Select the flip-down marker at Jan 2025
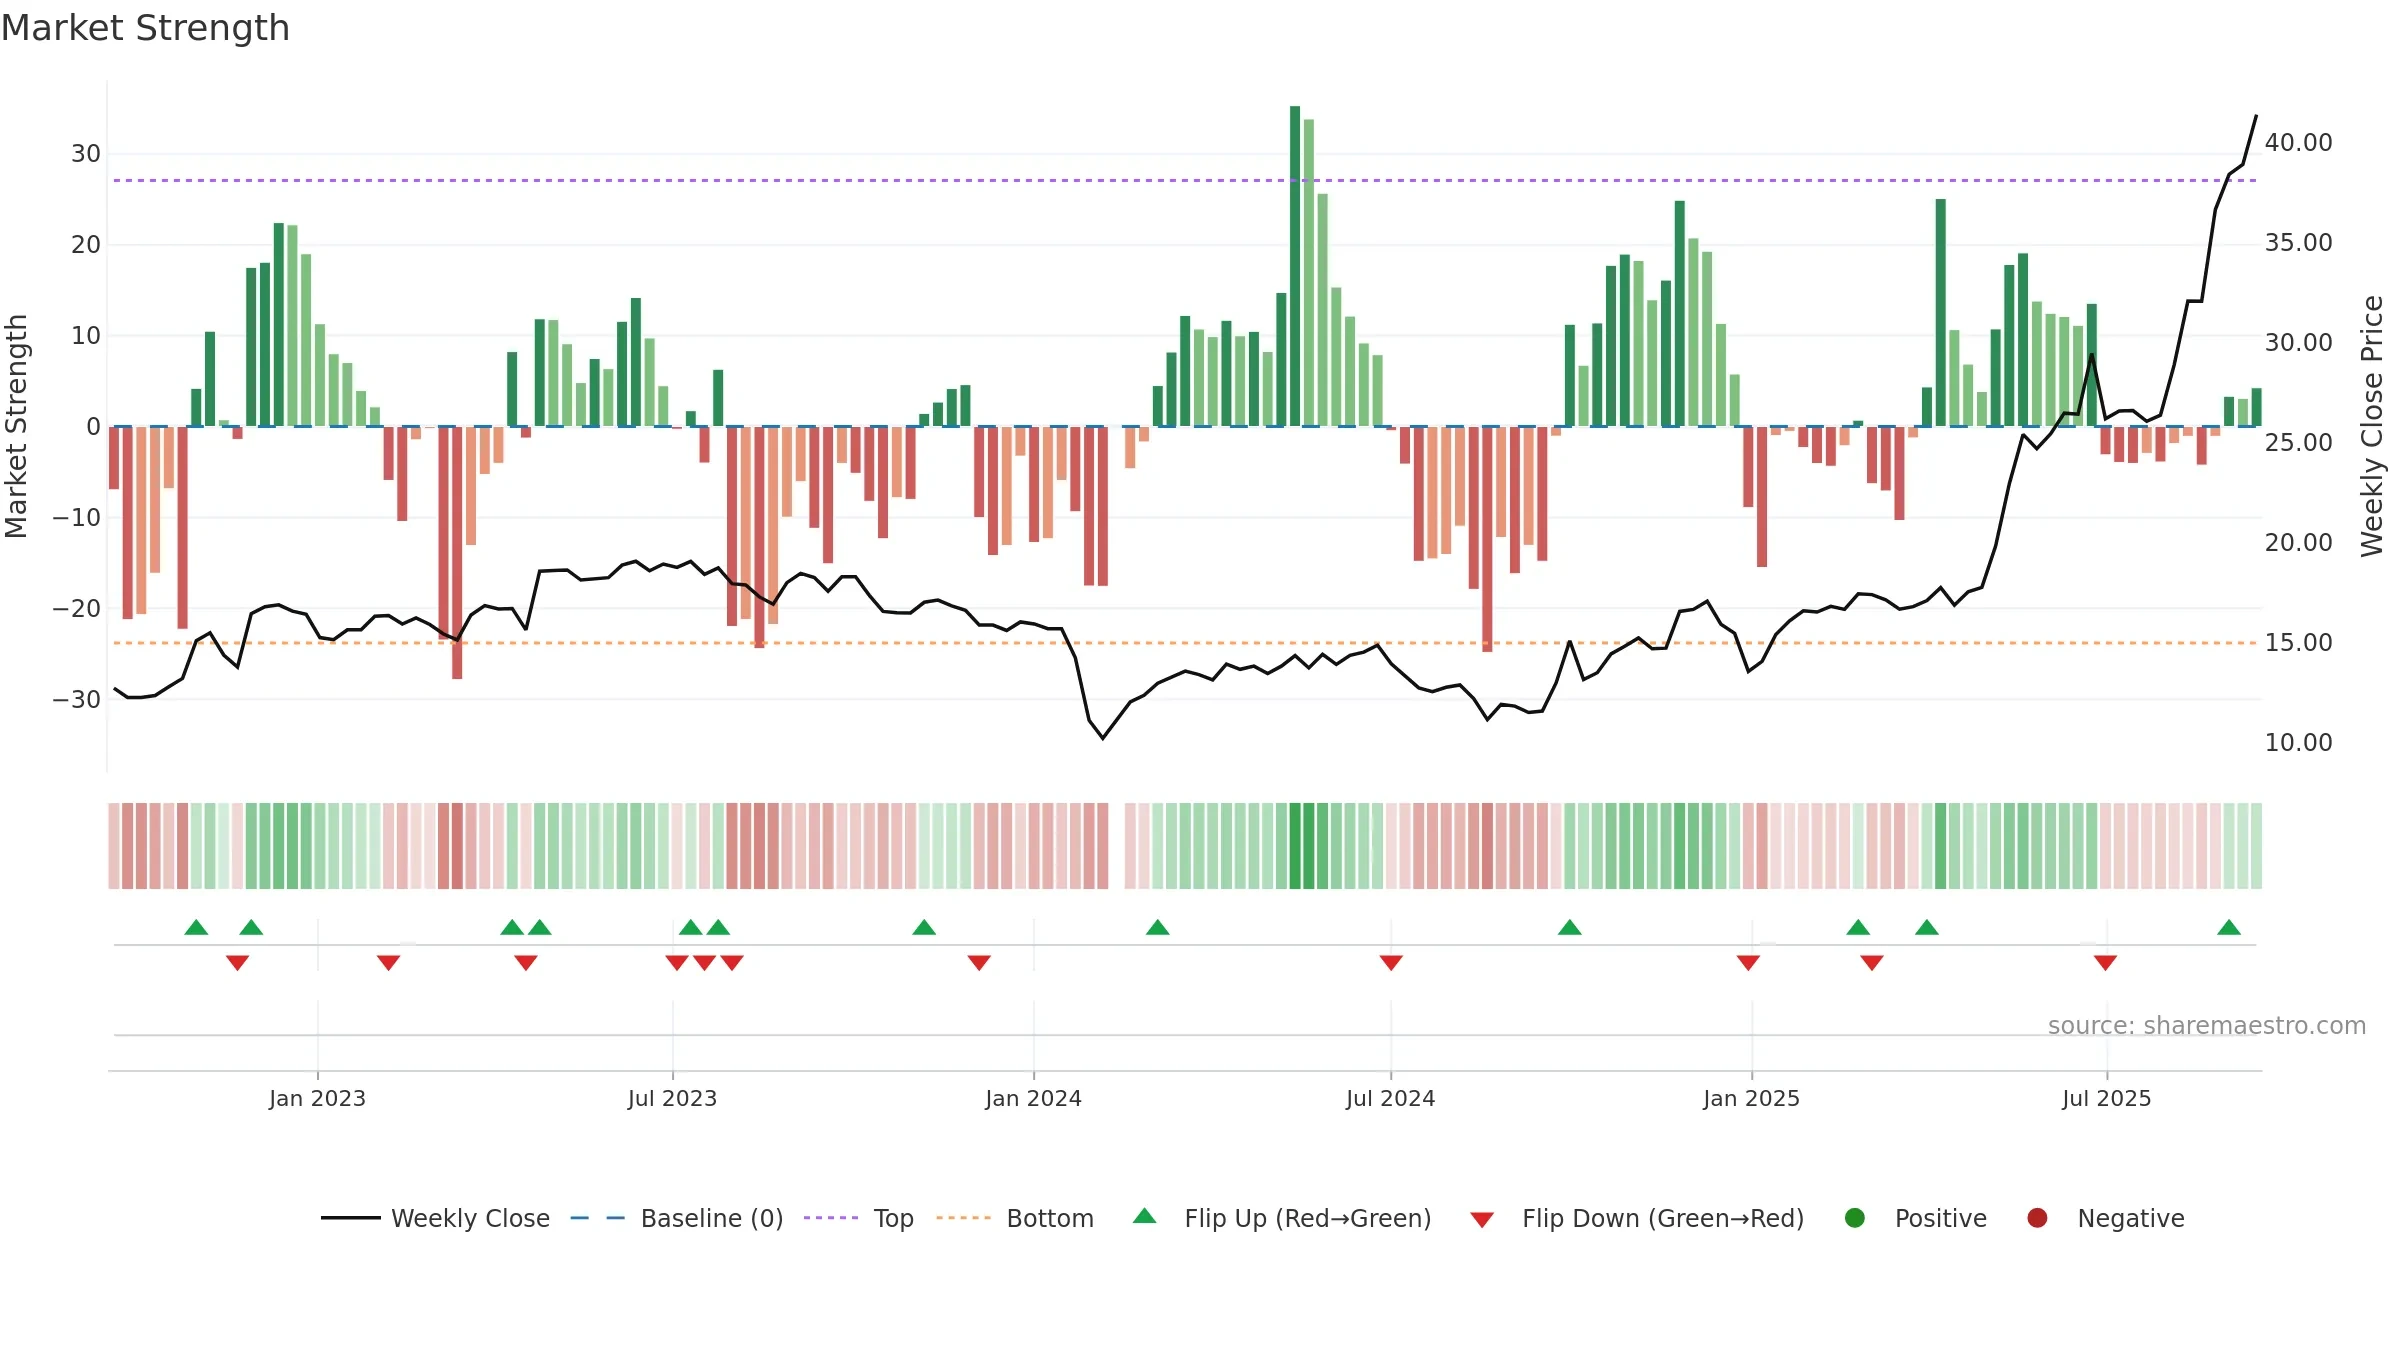2400x1350 pixels. click(x=1748, y=963)
